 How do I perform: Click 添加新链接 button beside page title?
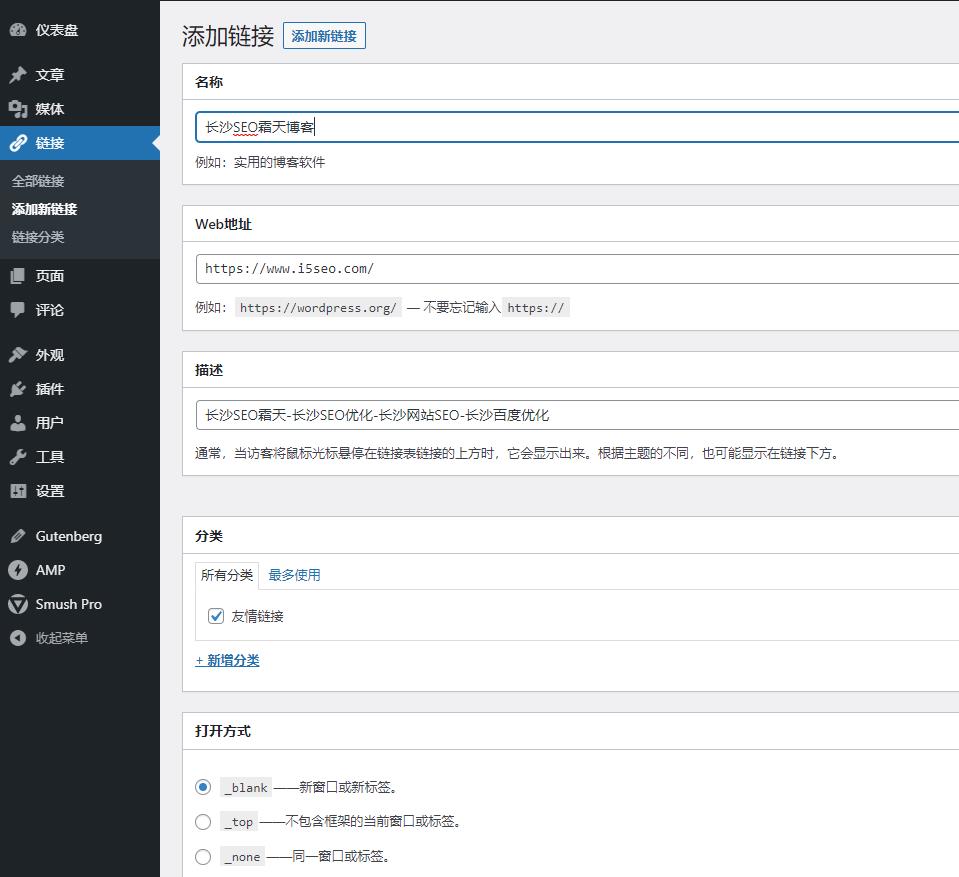(x=324, y=36)
